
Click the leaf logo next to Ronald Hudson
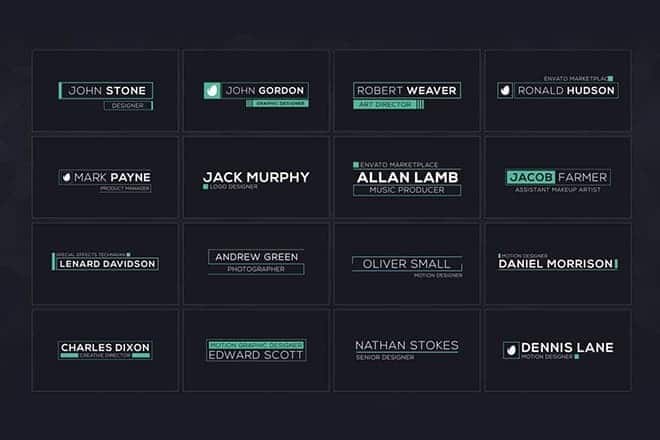(x=506, y=90)
